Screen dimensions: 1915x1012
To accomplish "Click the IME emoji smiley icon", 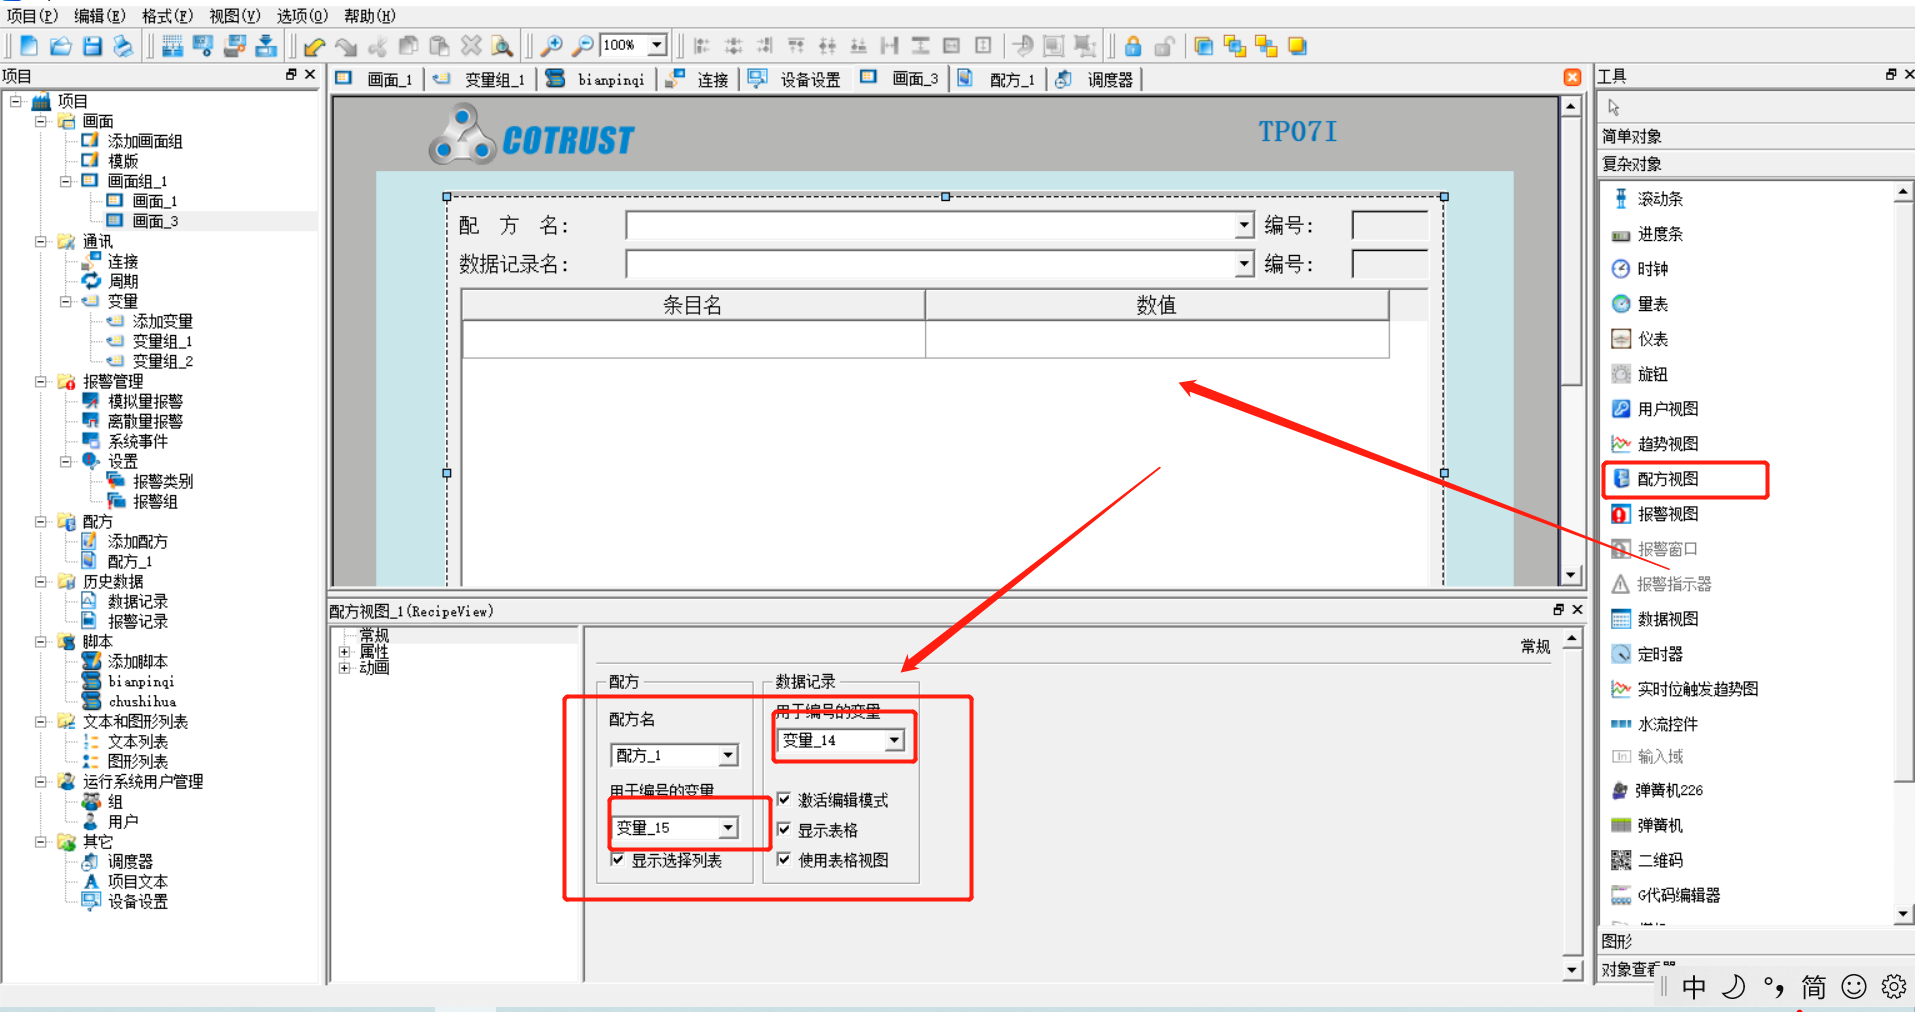I will pos(1854,988).
